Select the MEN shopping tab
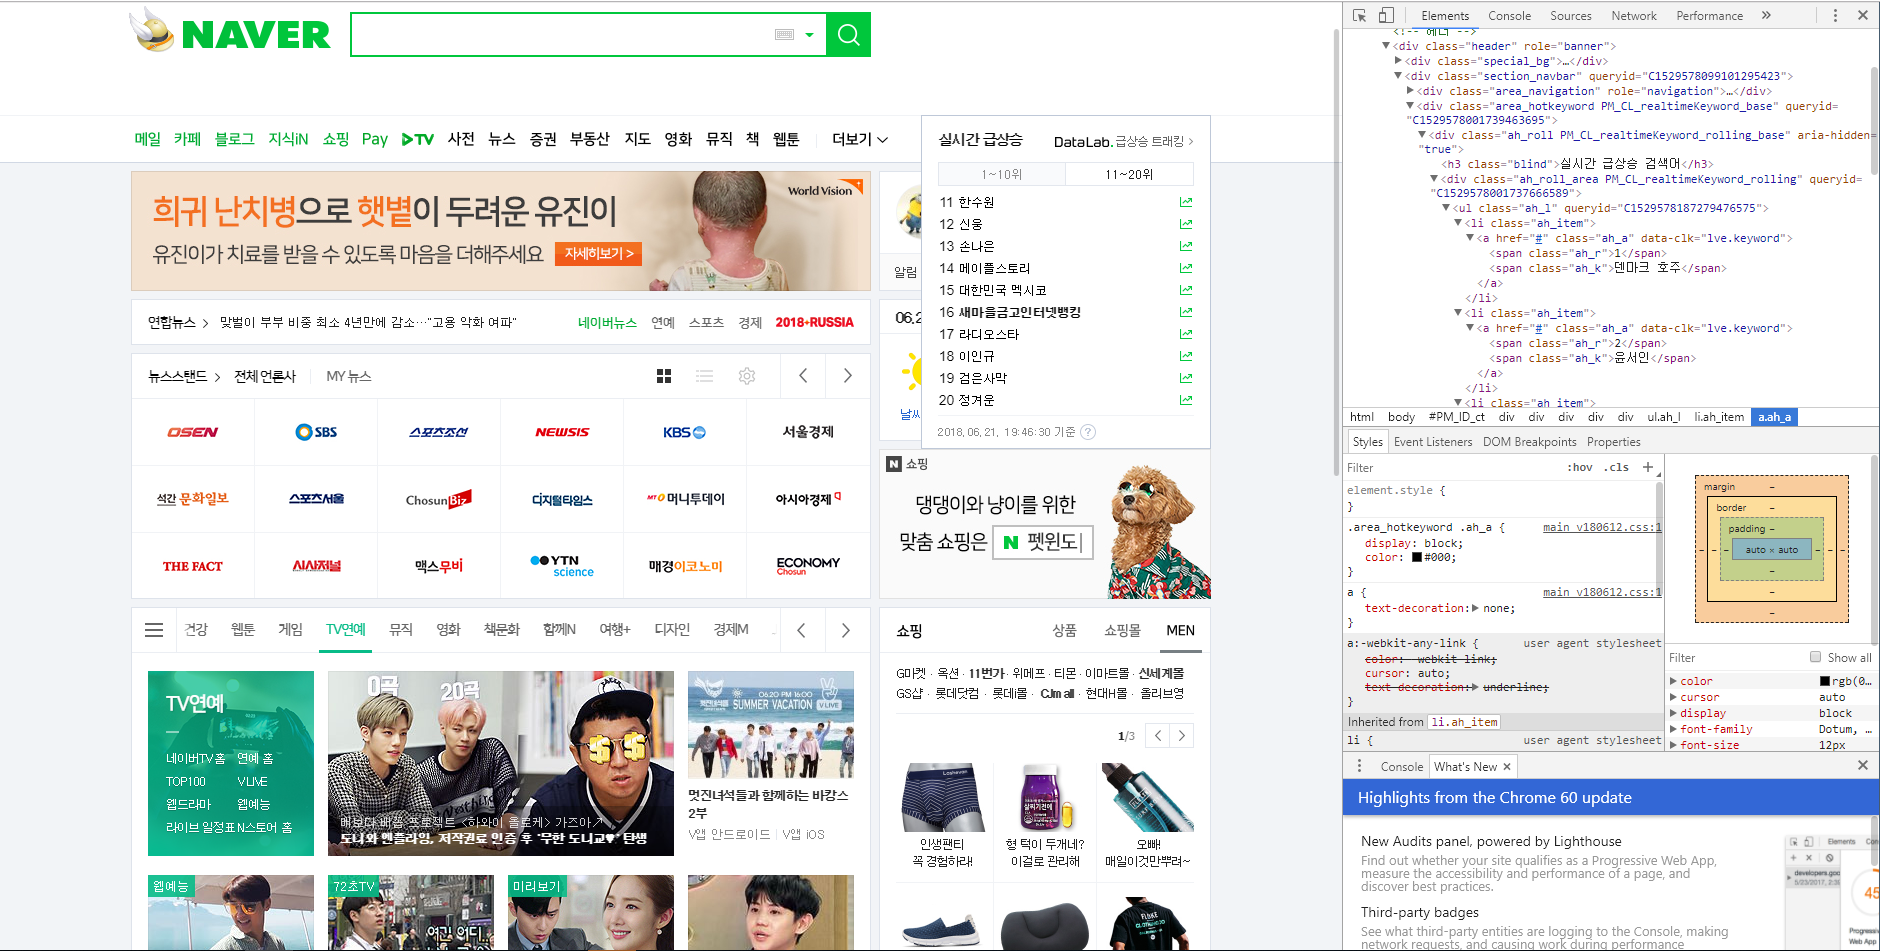This screenshot has height=951, width=1880. coord(1180,630)
